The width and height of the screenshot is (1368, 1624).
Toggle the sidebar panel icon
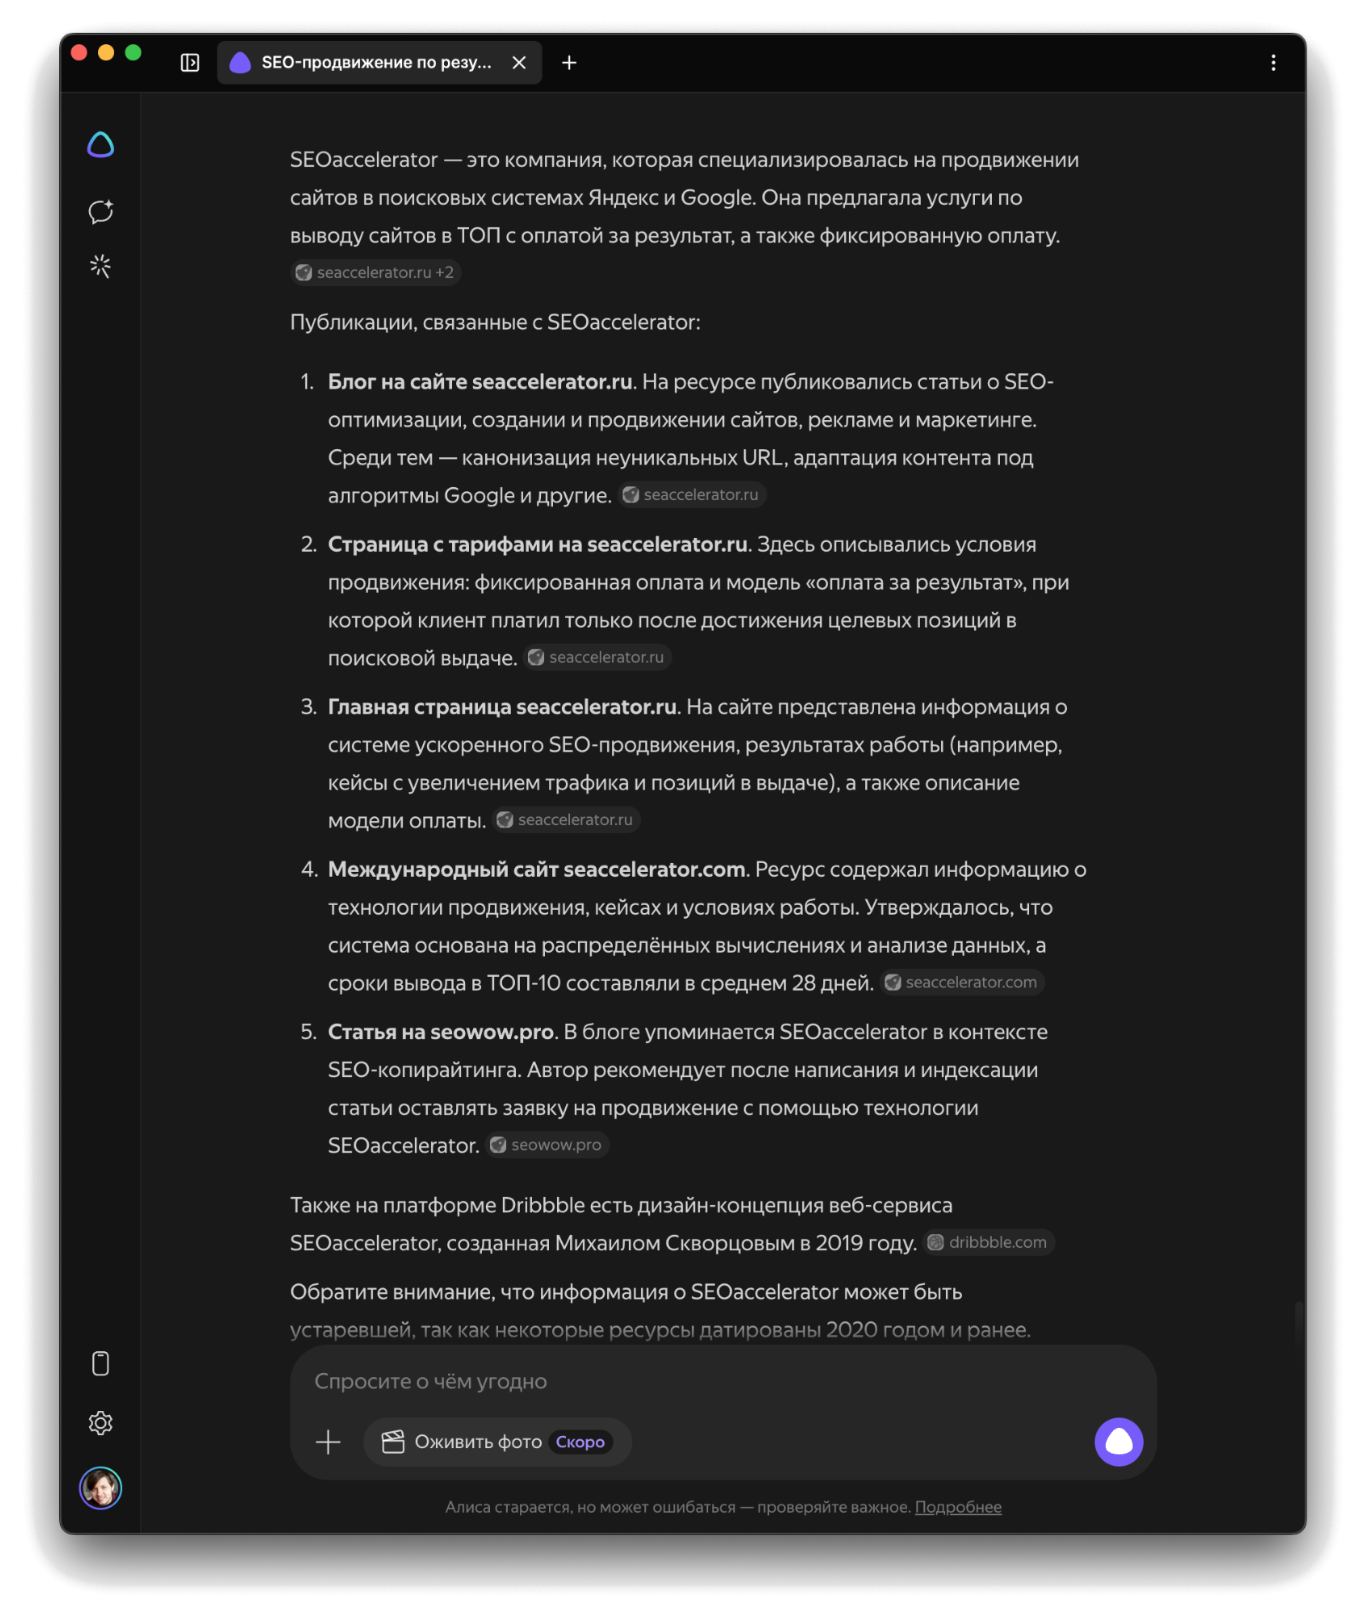pyautogui.click(x=190, y=63)
